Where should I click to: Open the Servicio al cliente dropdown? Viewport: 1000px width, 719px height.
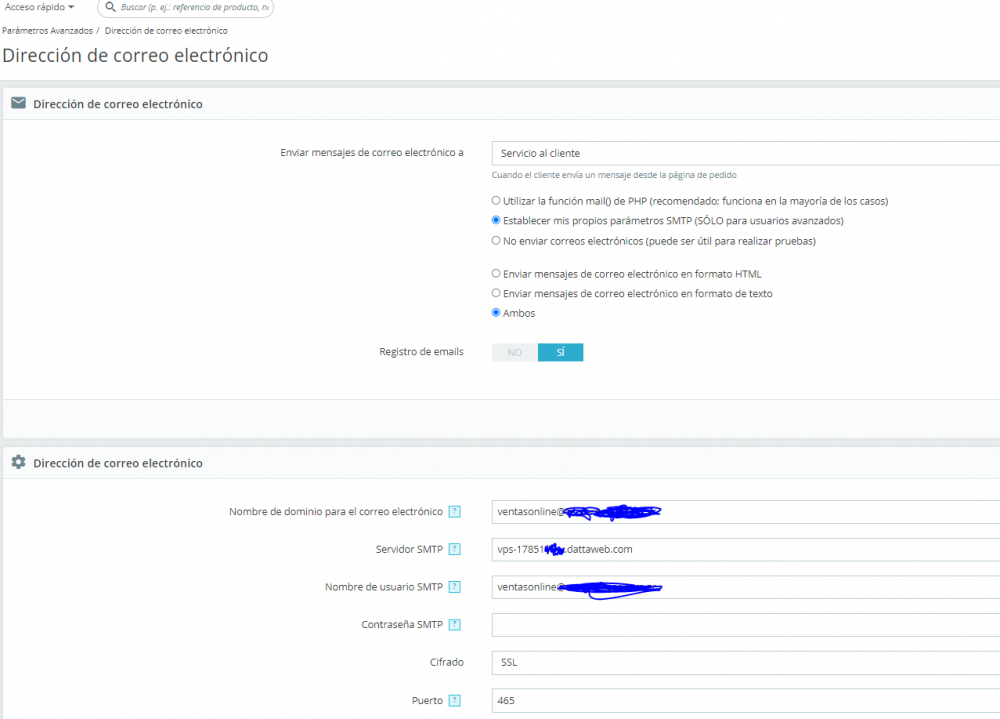point(746,153)
